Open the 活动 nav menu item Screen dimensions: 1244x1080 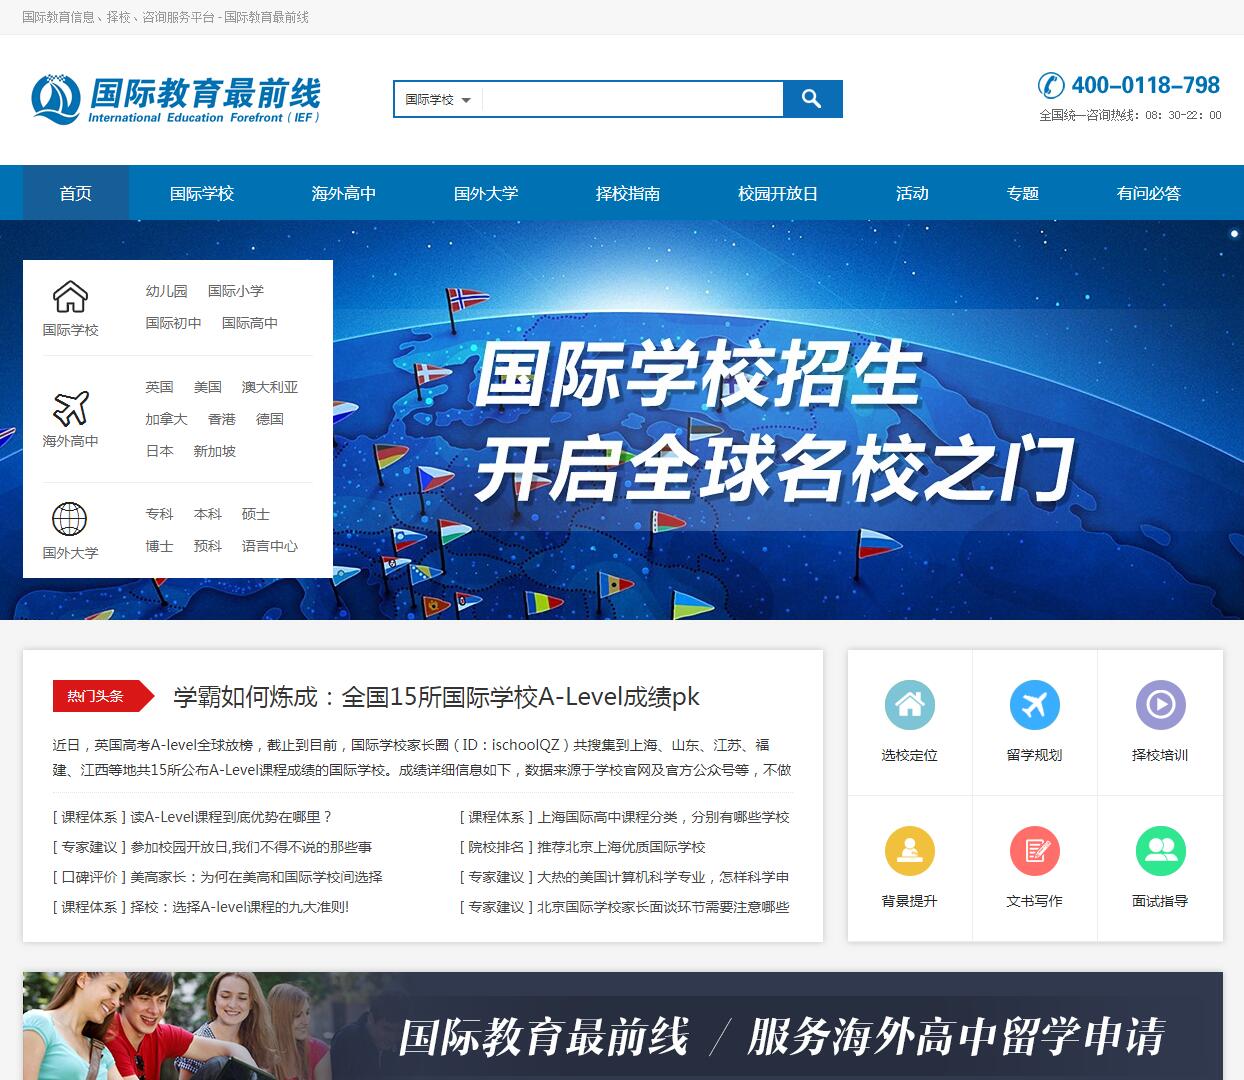pos(912,193)
